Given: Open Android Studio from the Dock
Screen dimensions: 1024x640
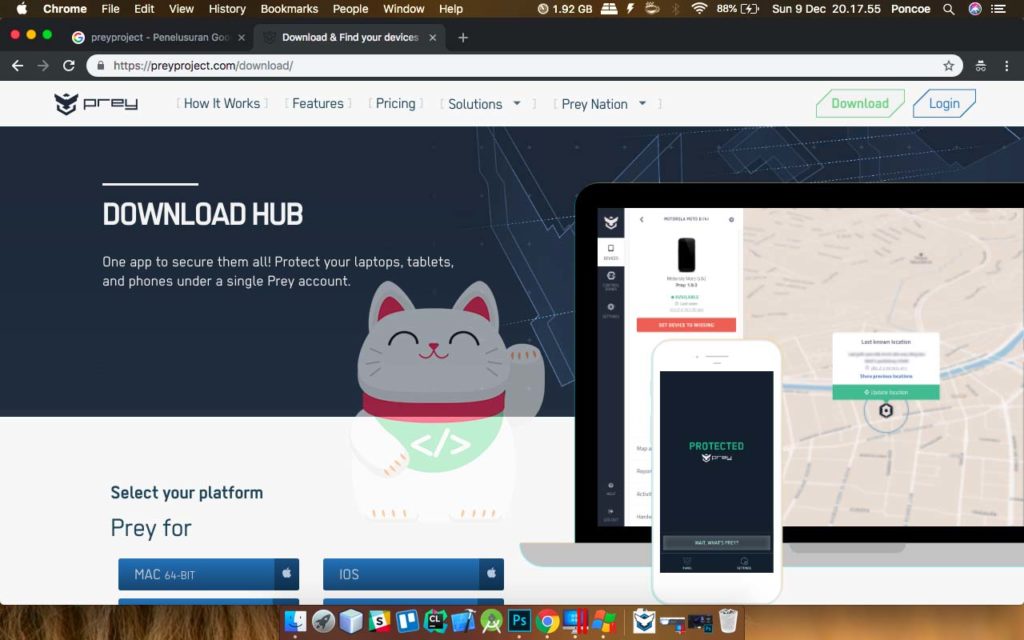Looking at the screenshot, I should point(491,622).
